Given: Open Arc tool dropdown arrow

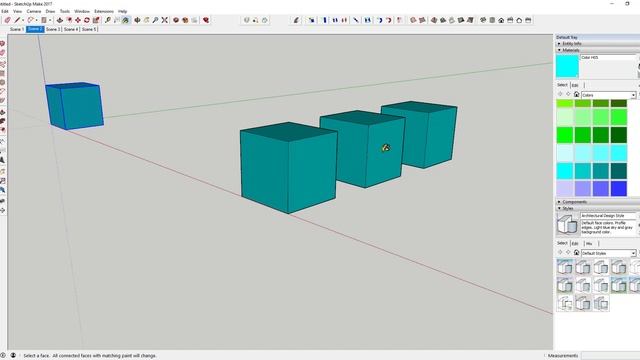Looking at the screenshot, I should click(36, 20).
